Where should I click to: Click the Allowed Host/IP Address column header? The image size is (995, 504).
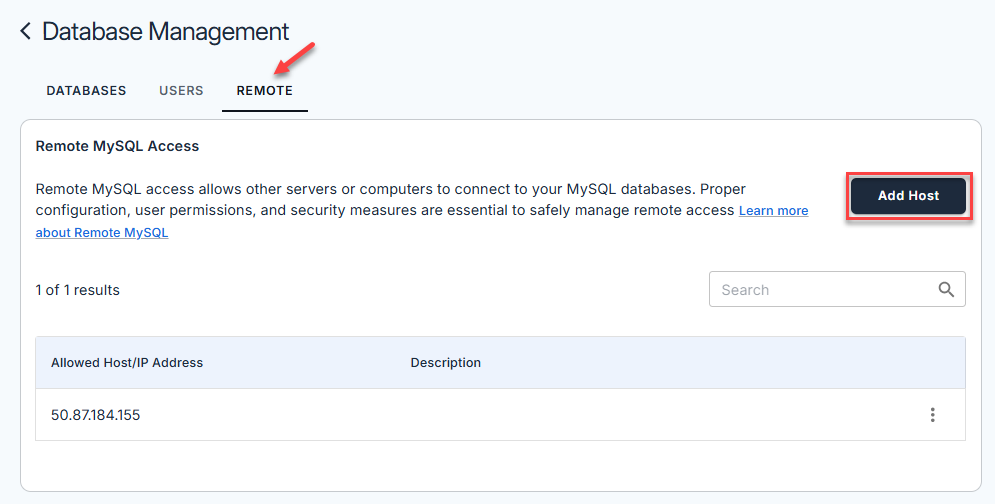[x=127, y=363]
